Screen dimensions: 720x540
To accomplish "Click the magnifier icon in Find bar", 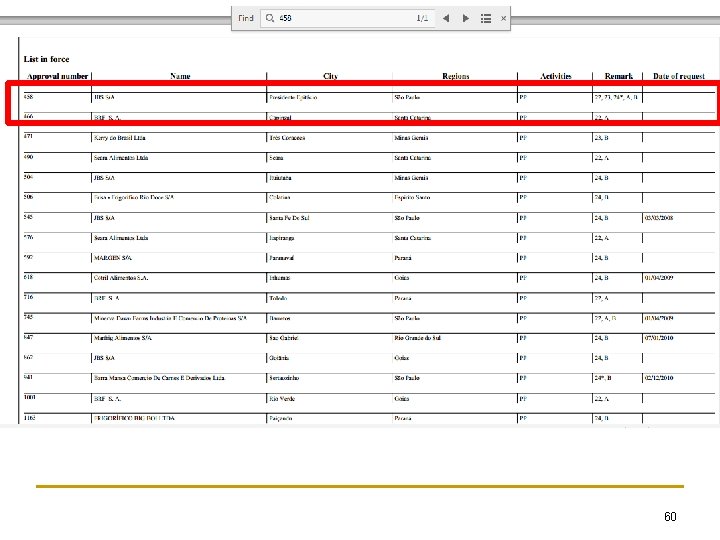I will point(270,18).
